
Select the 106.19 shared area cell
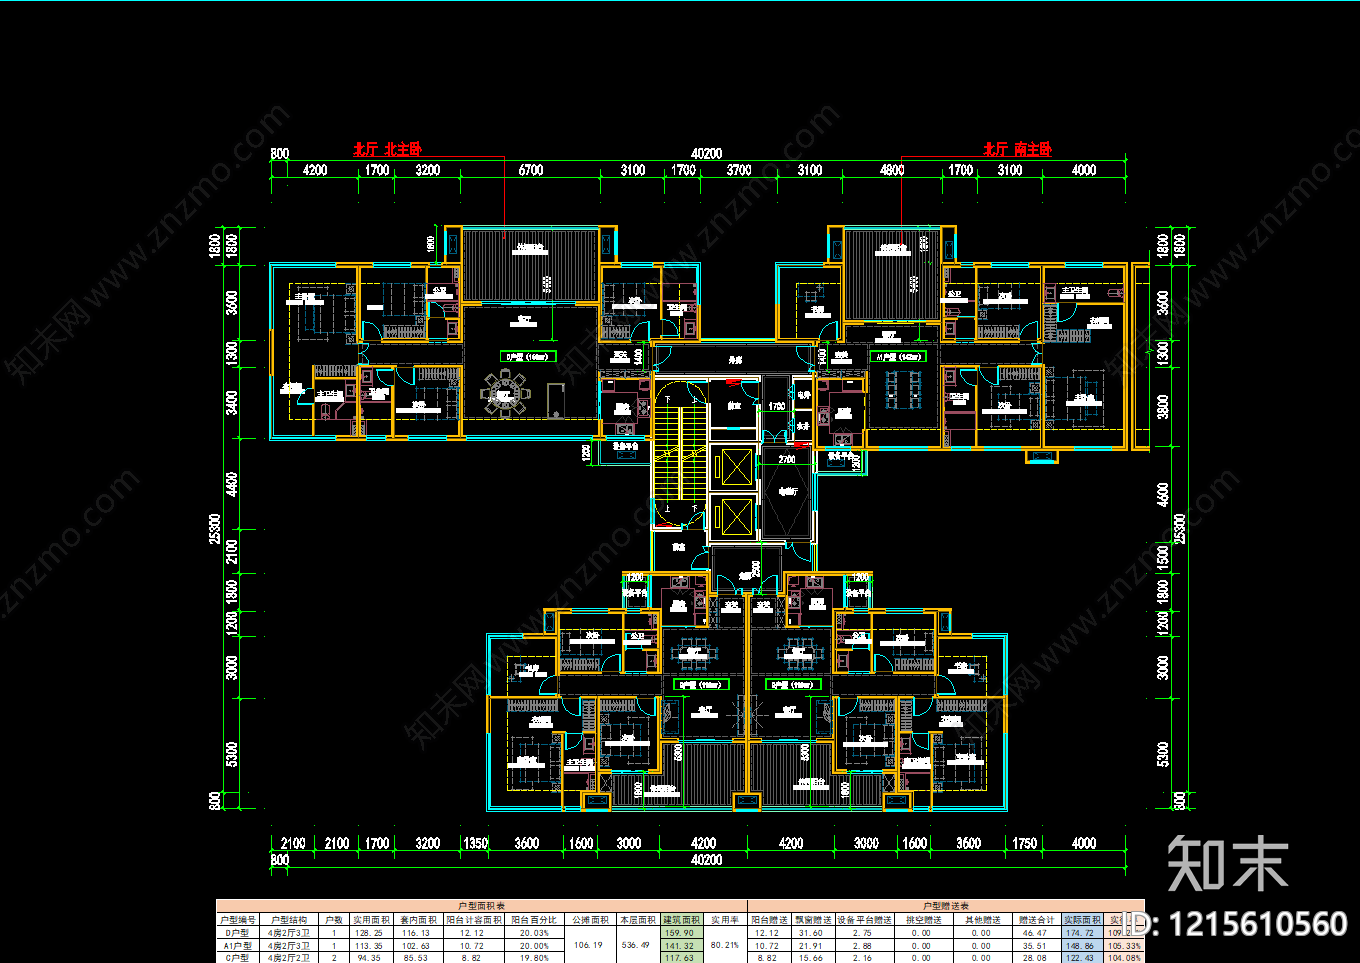588,945
